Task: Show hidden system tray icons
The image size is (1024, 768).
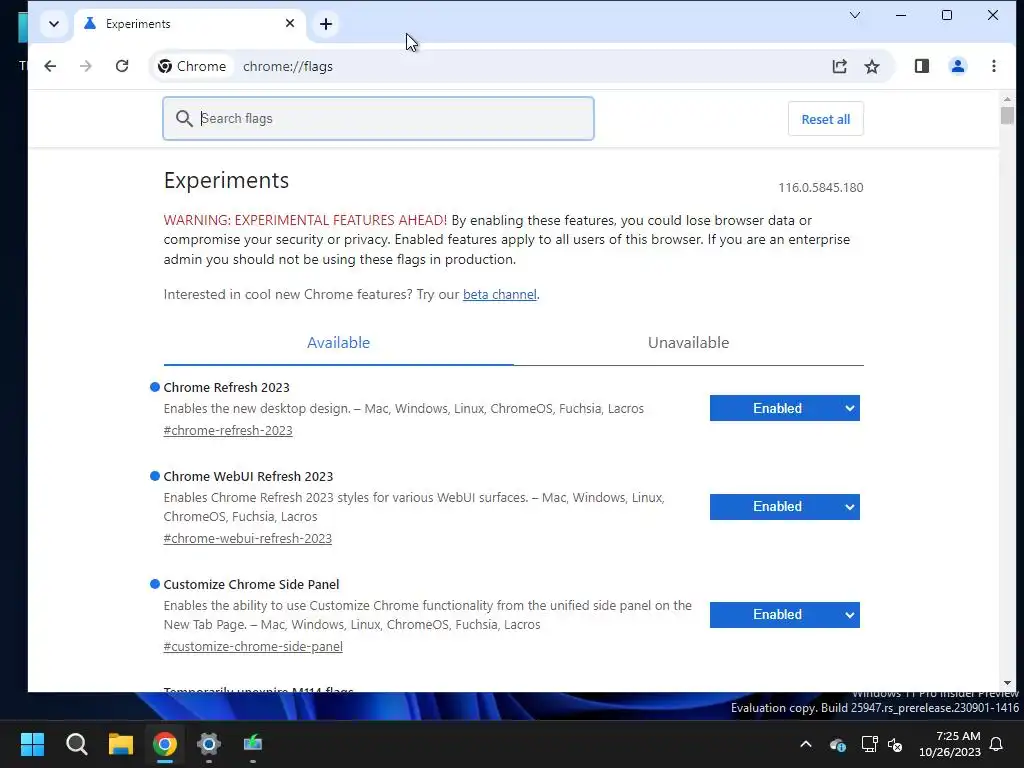Action: (x=806, y=744)
